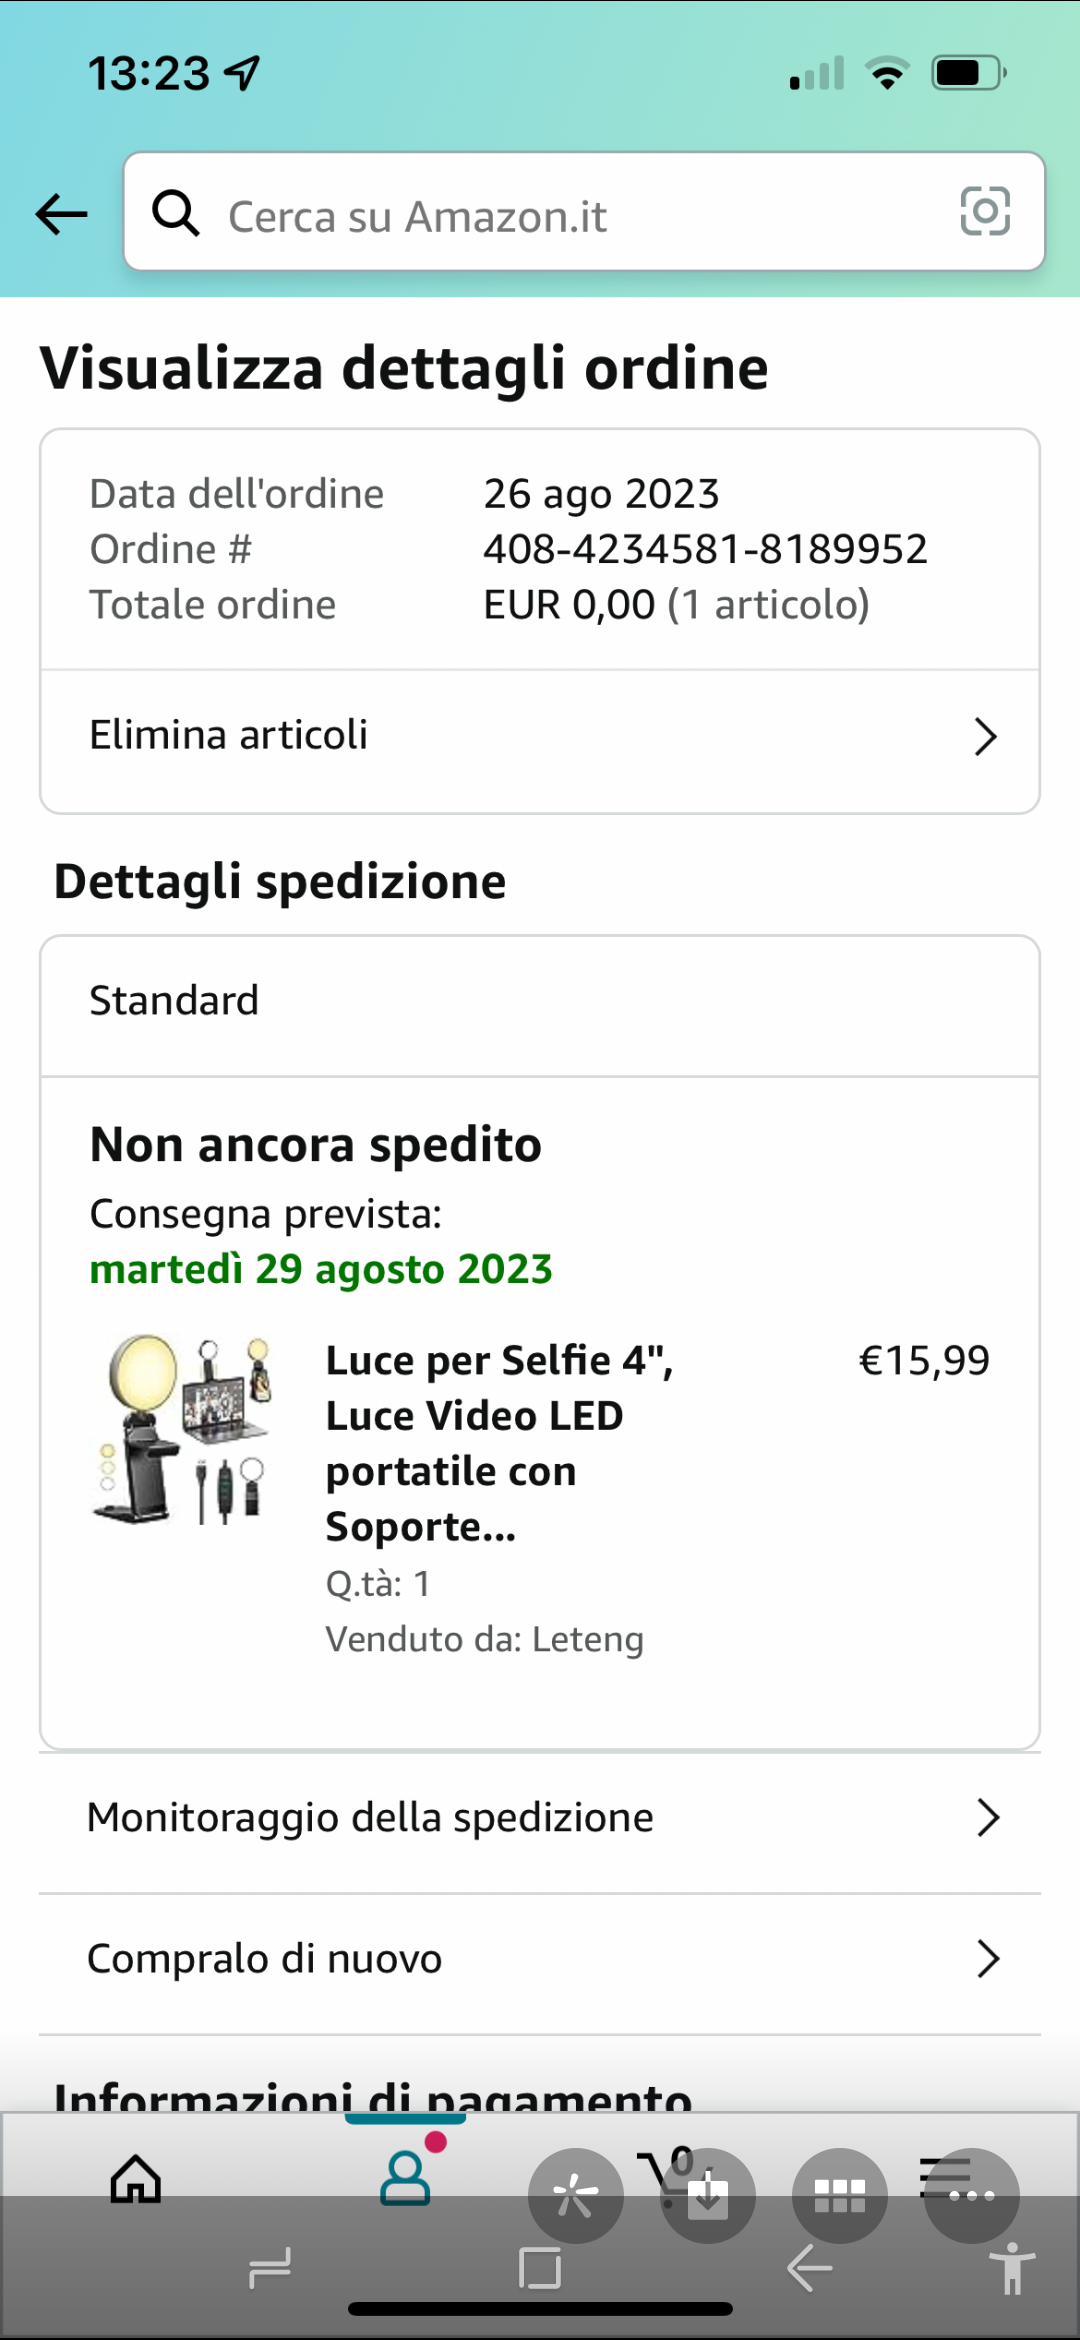This screenshot has width=1080, height=2340.
Task: Tap the double-arrow icon in bottom overlay
Action: pos(270,2268)
